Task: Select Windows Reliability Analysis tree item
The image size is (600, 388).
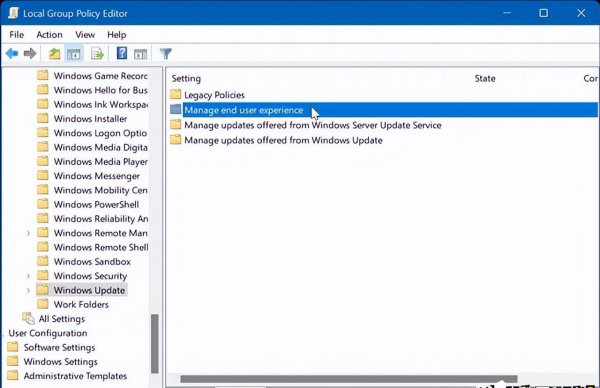Action: click(x=101, y=219)
